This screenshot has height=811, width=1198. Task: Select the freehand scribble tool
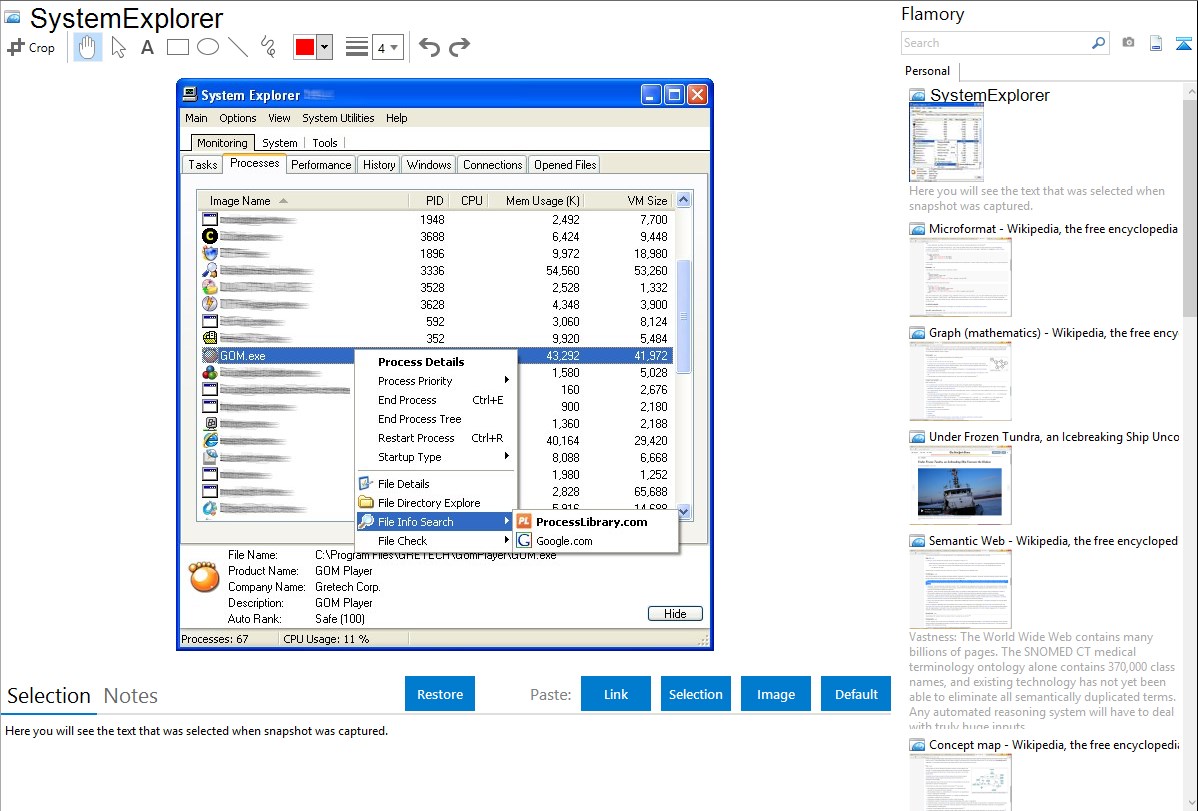point(268,47)
